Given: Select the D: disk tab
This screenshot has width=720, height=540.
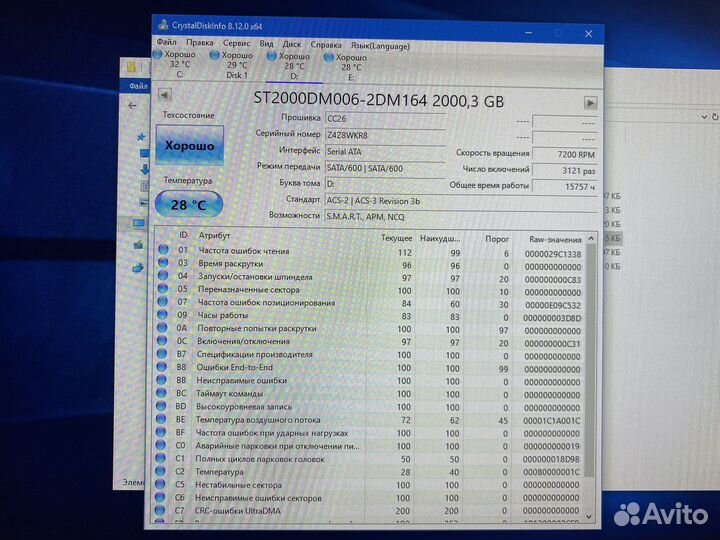Looking at the screenshot, I should tap(294, 66).
